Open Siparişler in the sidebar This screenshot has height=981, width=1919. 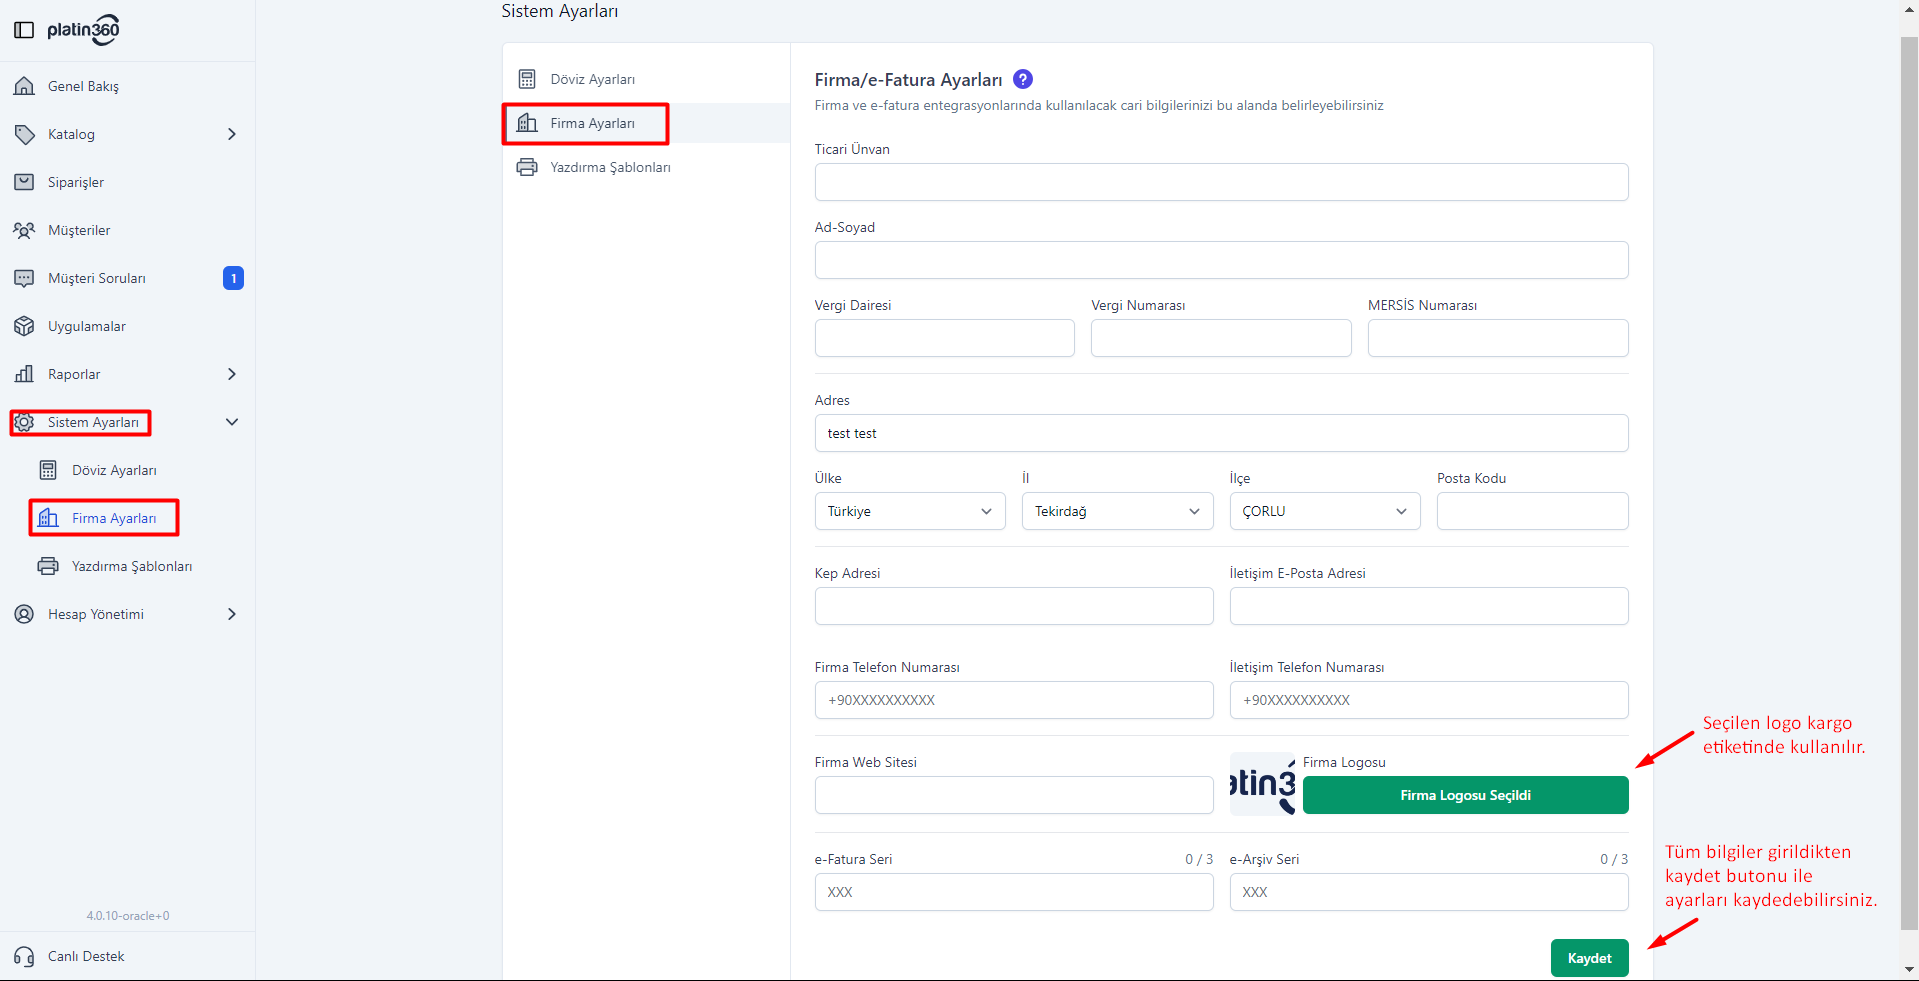[76, 182]
